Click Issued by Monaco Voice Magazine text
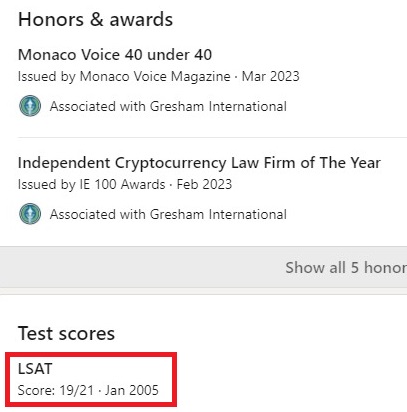Viewport: 407px width, 412px height. (124, 76)
